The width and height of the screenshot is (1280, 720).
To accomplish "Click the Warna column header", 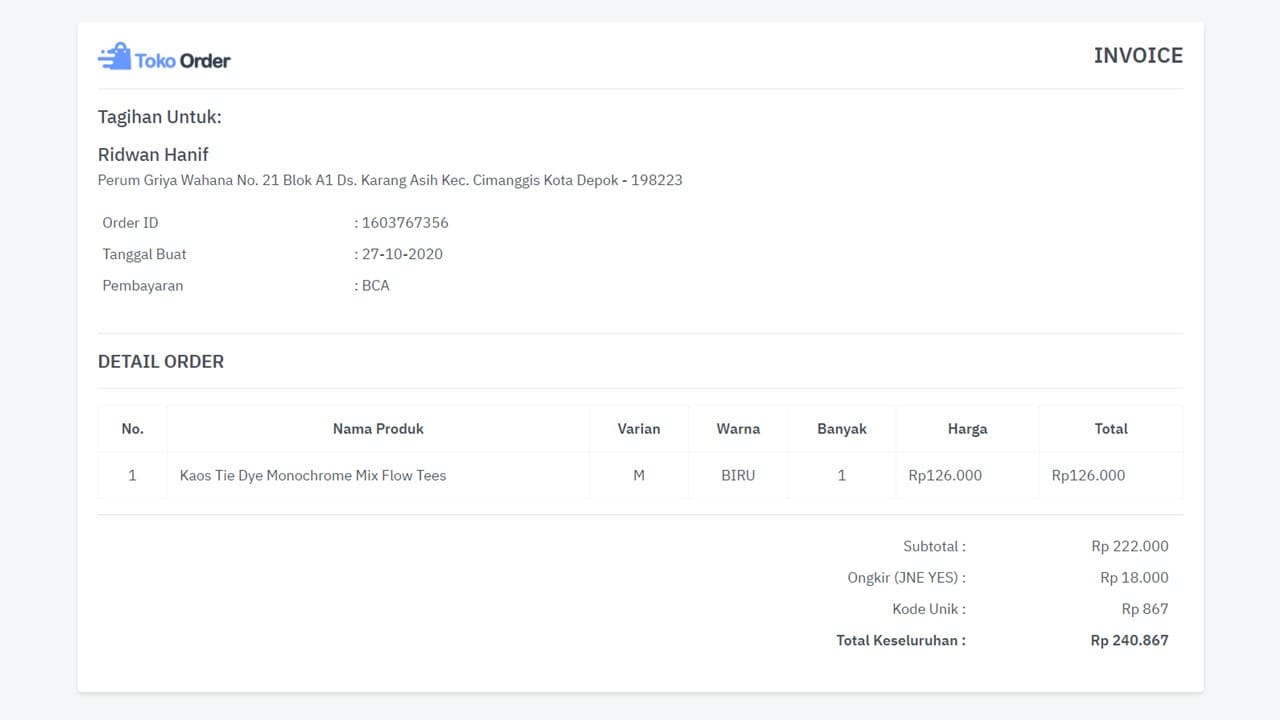I will click(x=738, y=428).
